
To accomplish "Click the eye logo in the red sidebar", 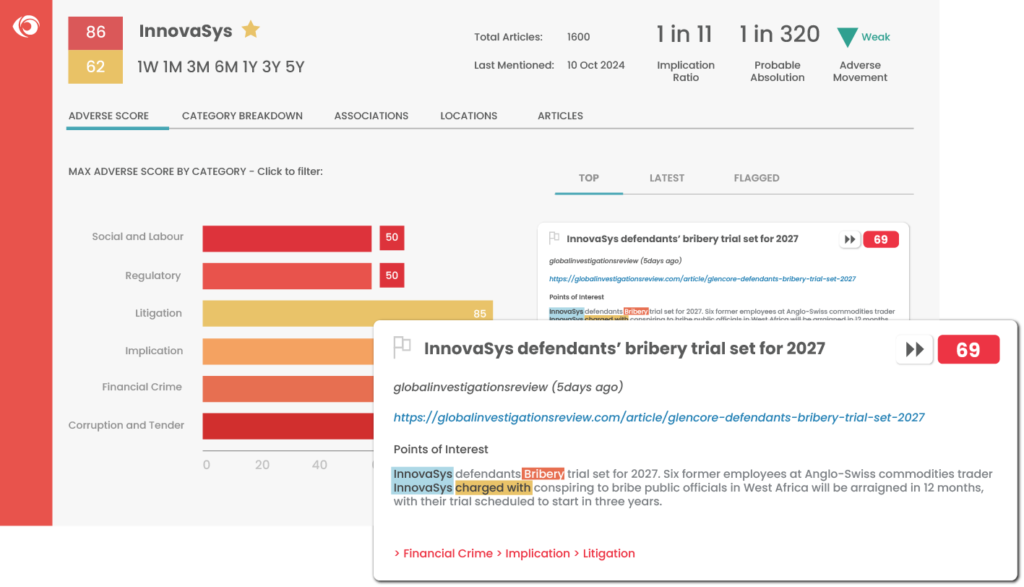I will point(26,26).
